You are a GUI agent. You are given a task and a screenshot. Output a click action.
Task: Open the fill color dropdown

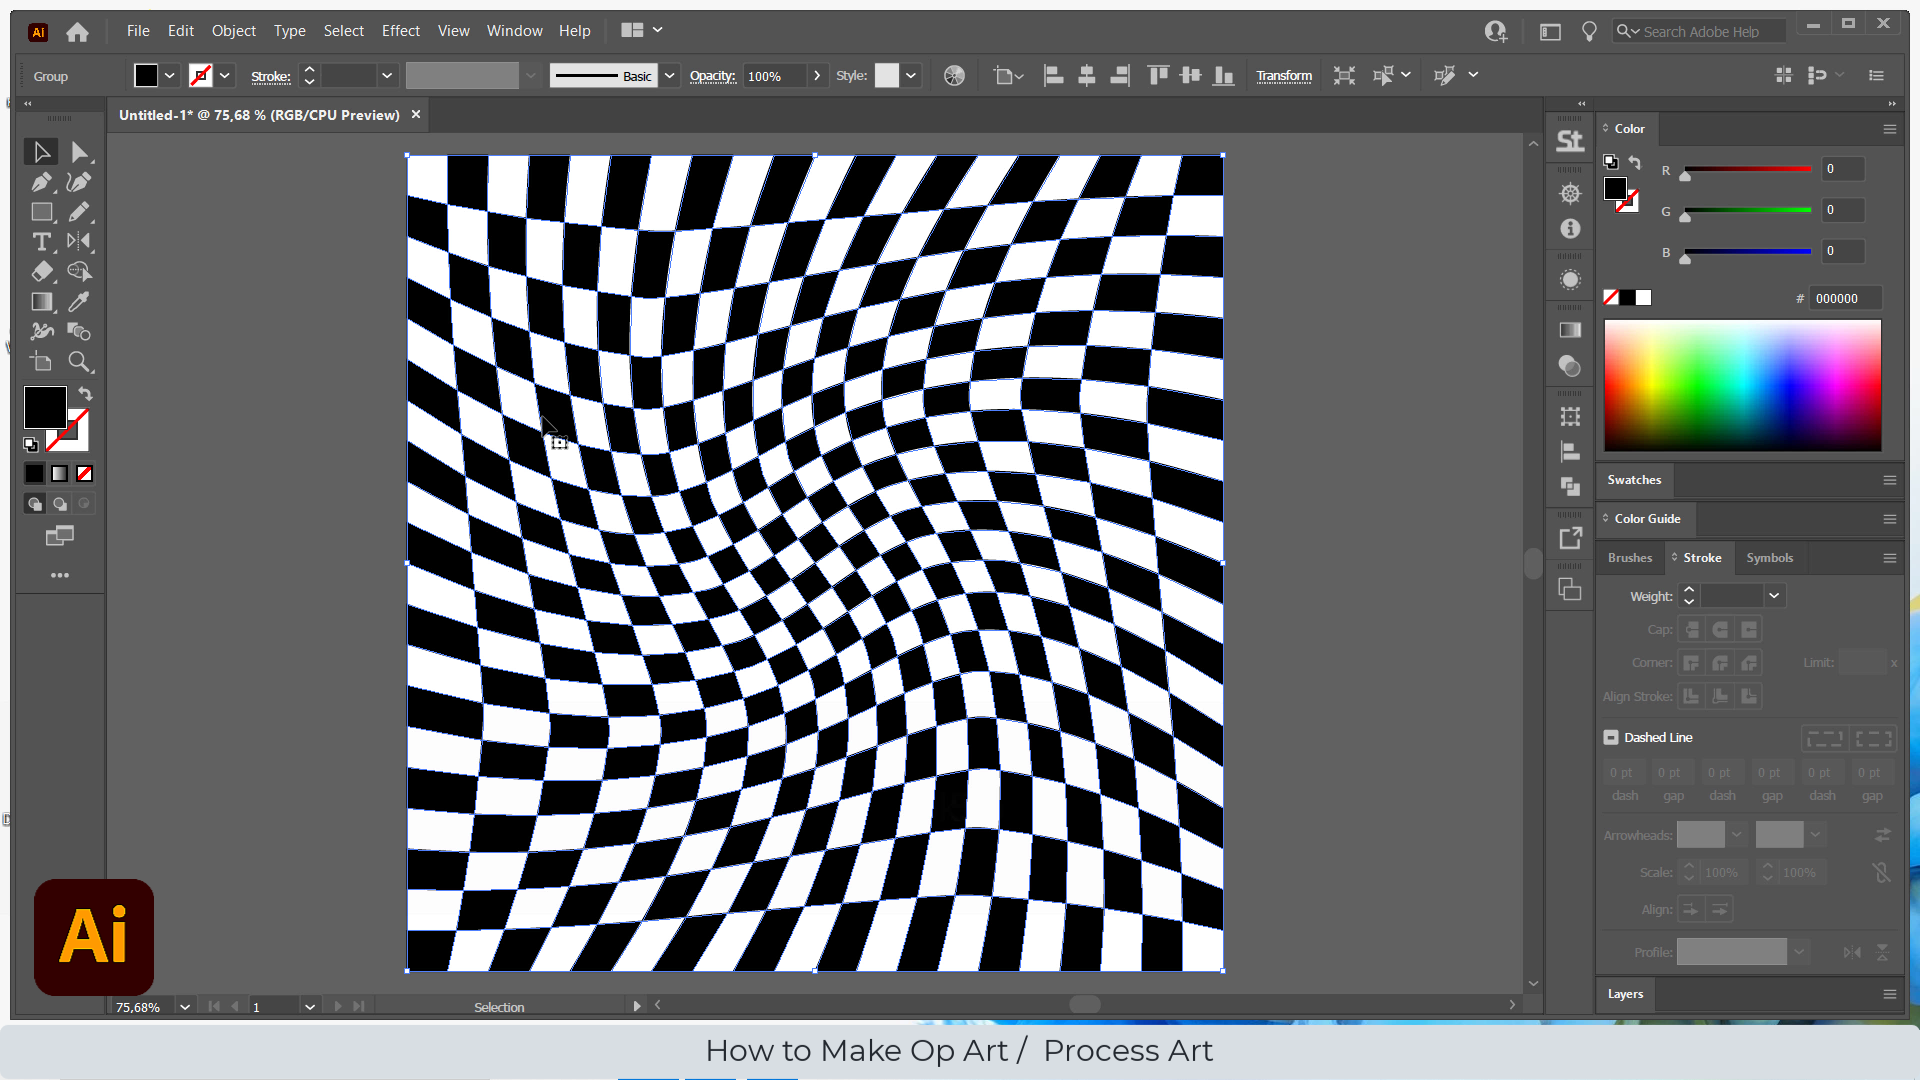point(170,76)
